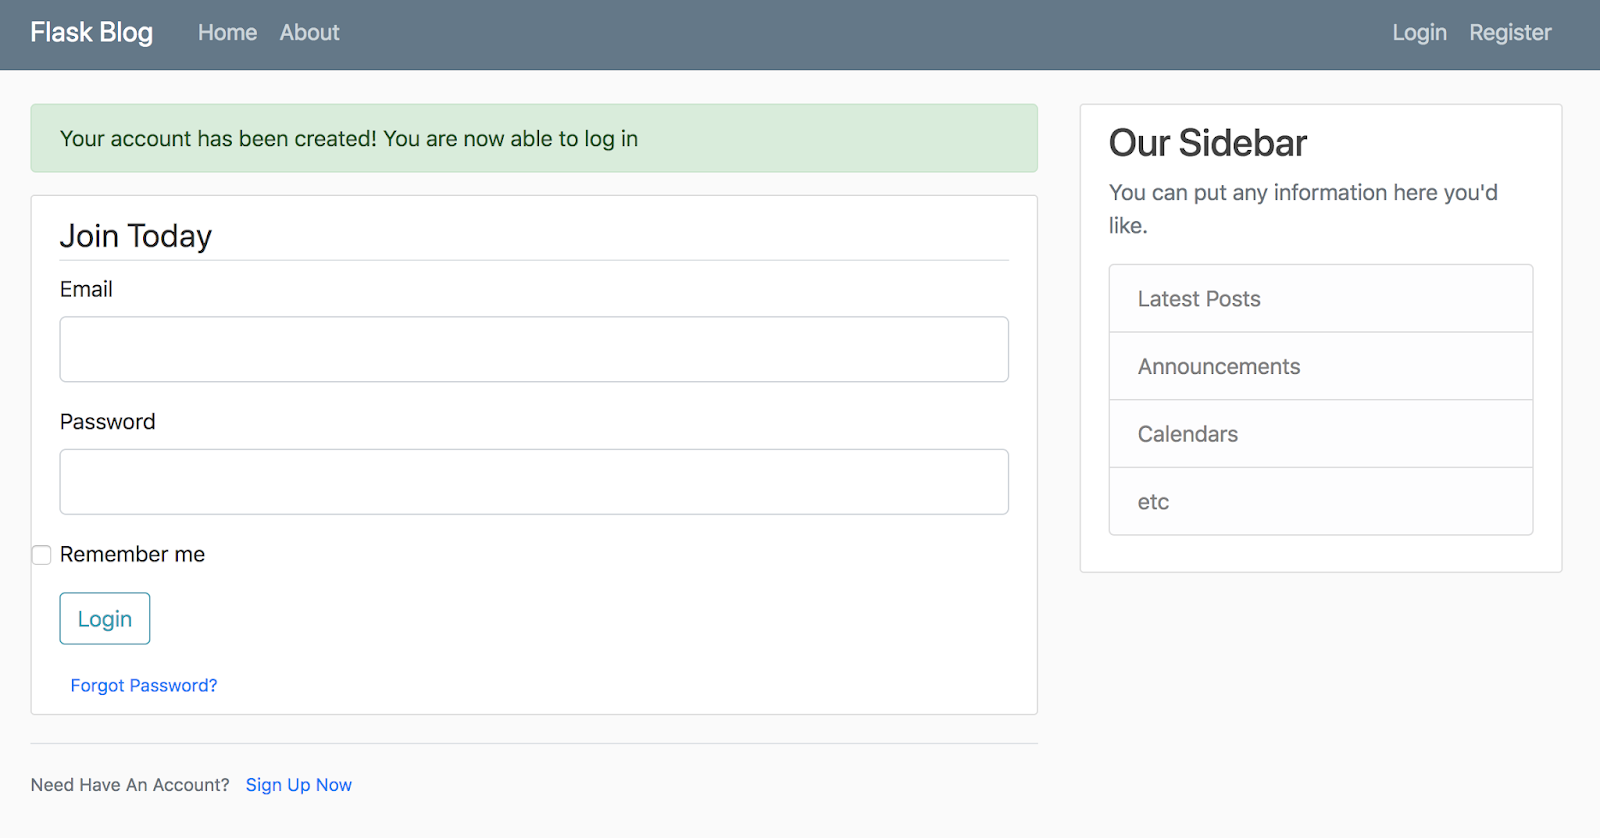Click the Flask Blog brand logo
This screenshot has width=1600, height=838.
(x=91, y=33)
